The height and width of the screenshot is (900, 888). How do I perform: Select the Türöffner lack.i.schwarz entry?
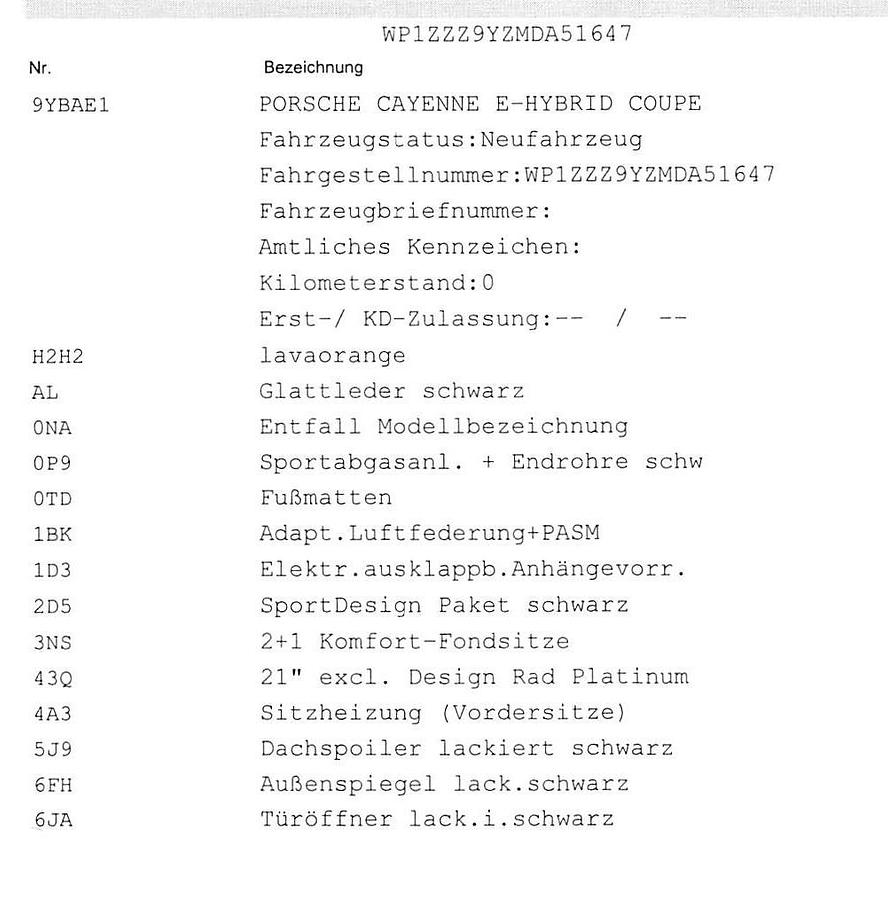436,820
